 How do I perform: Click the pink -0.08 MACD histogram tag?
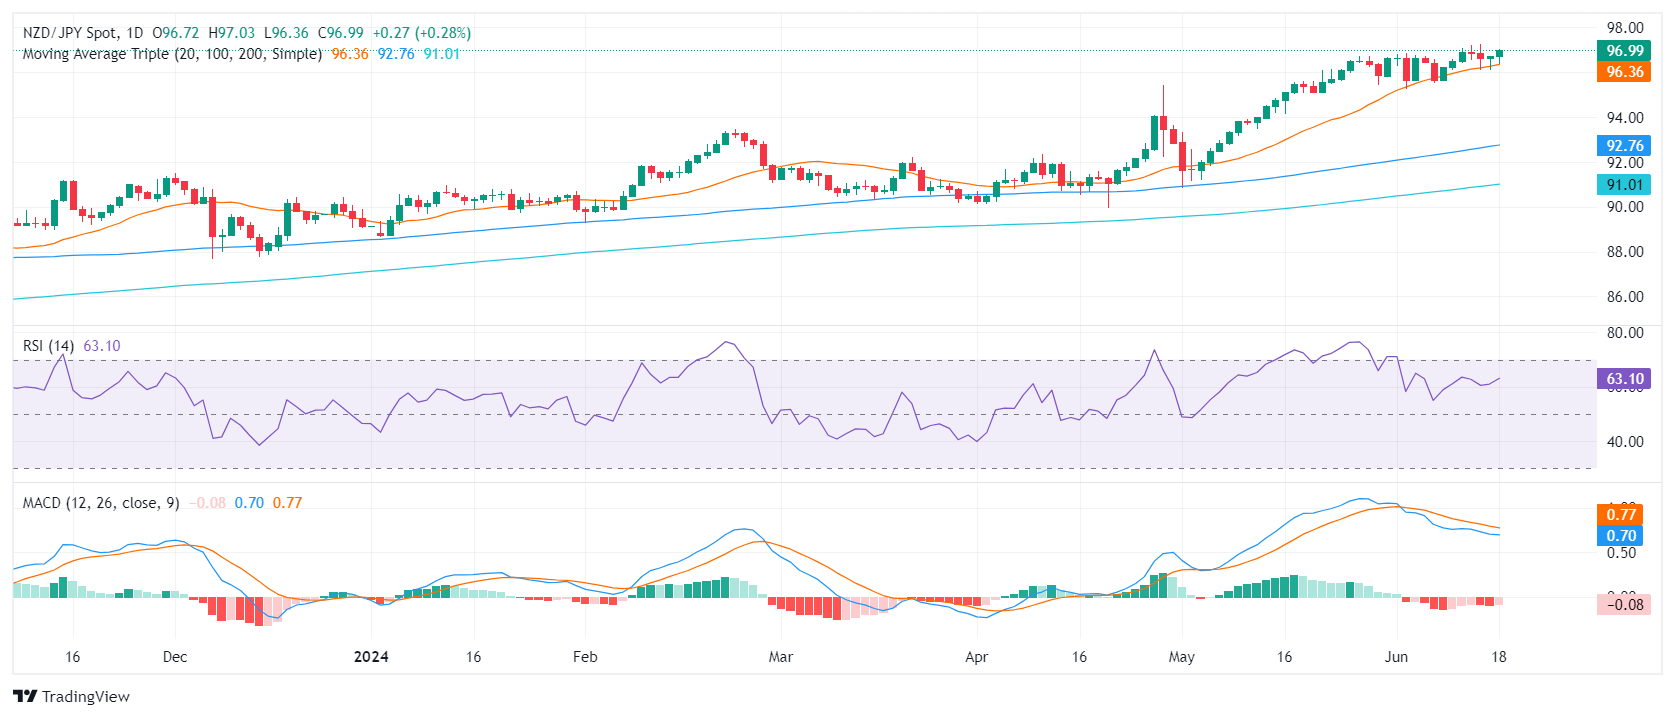click(x=1624, y=604)
